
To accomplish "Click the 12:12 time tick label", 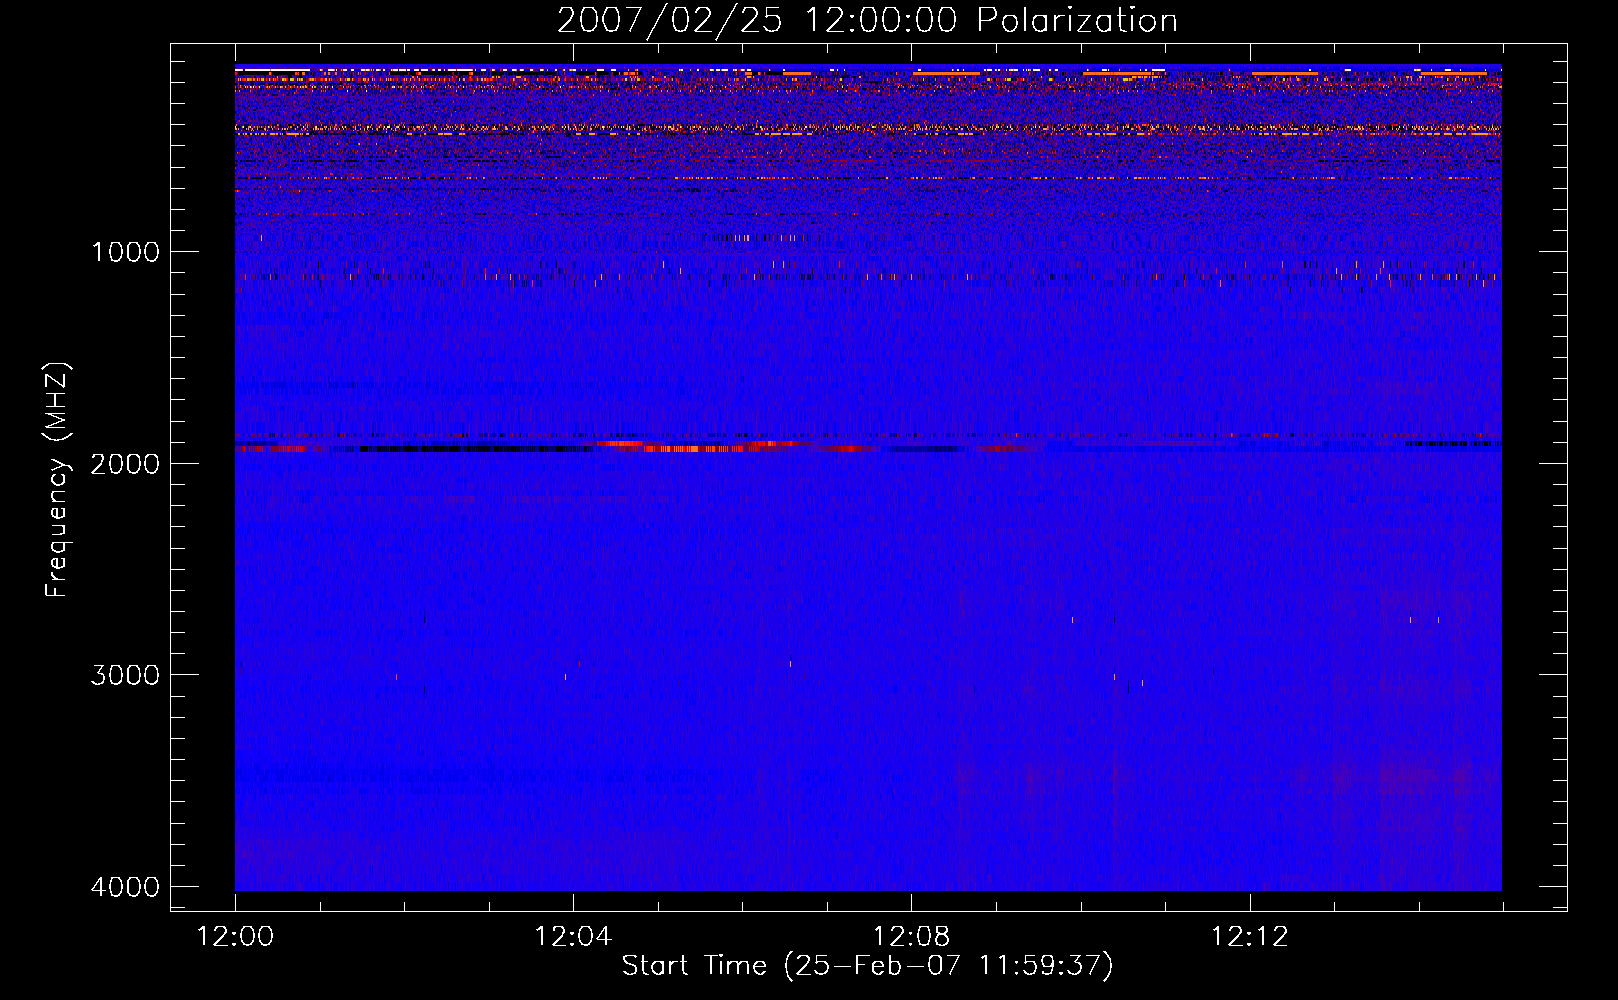I will pyautogui.click(x=1250, y=937).
